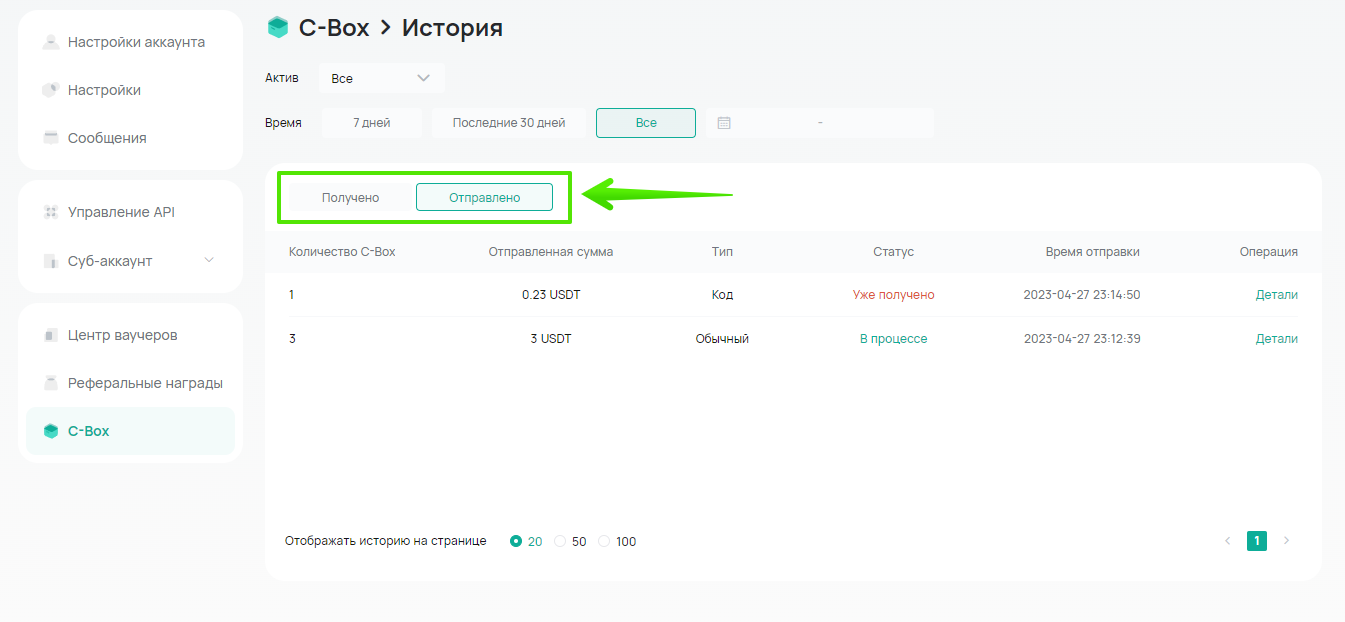Viewport: 1345px width, 622px height.
Task: Click the Суб-аккаунт sidebar icon
Action: (51, 261)
